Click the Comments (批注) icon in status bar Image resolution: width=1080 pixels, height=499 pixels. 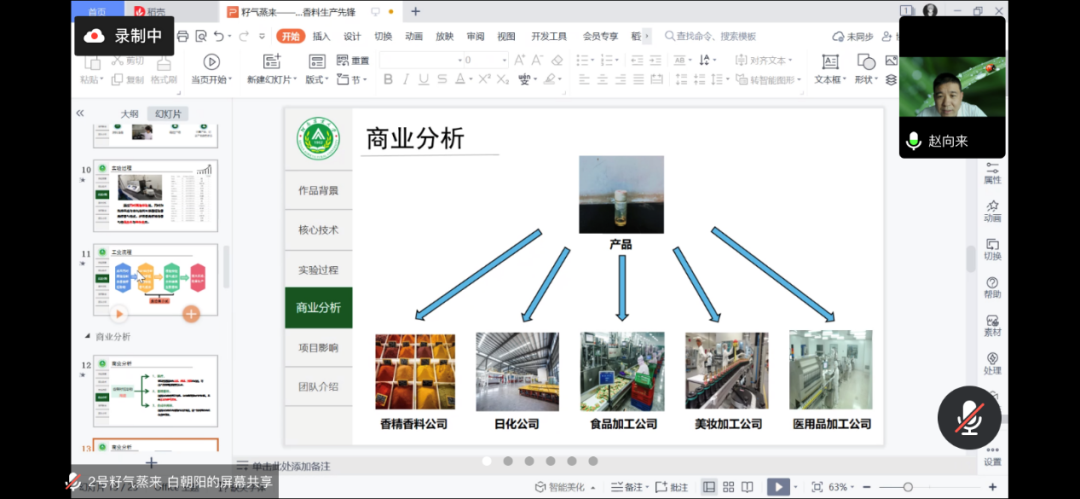pos(673,487)
